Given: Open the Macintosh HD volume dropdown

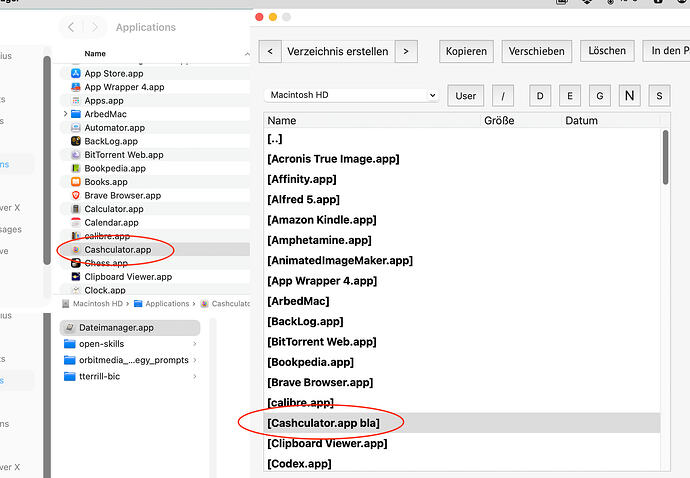Looking at the screenshot, I should coord(352,95).
